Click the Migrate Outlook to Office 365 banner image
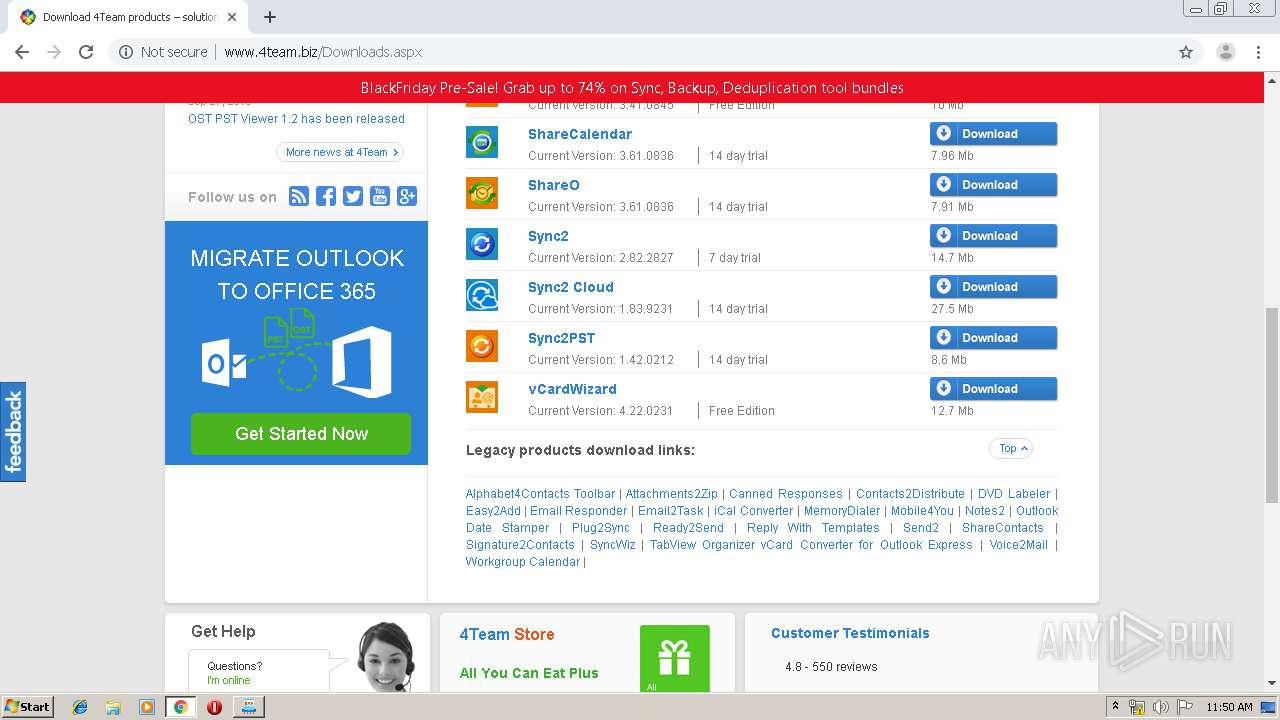This screenshot has width=1280, height=720. pyautogui.click(x=296, y=343)
